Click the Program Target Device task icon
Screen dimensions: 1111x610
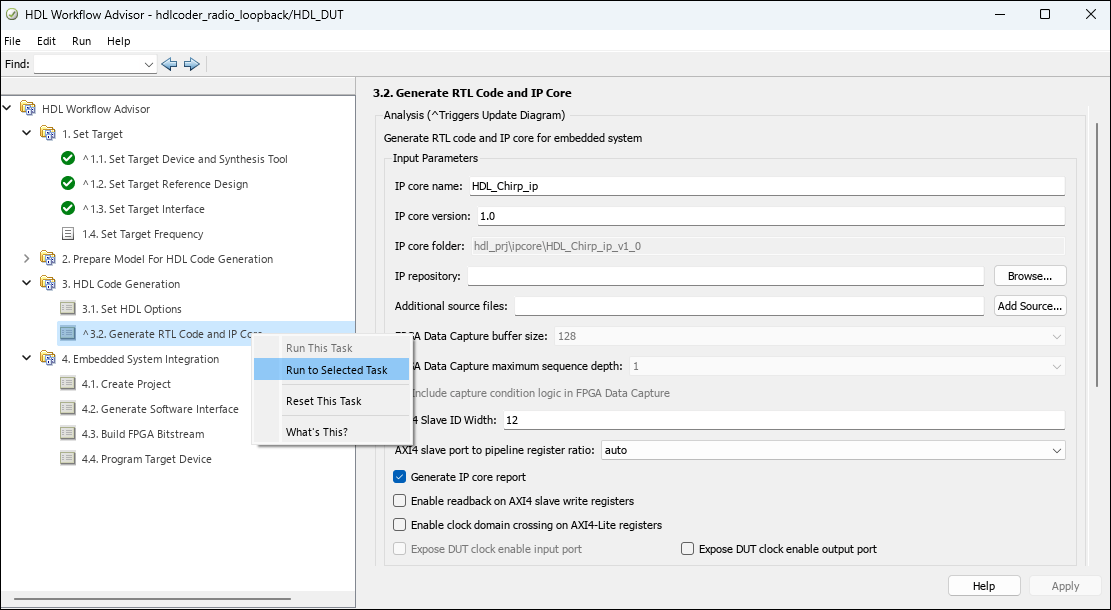click(x=68, y=459)
